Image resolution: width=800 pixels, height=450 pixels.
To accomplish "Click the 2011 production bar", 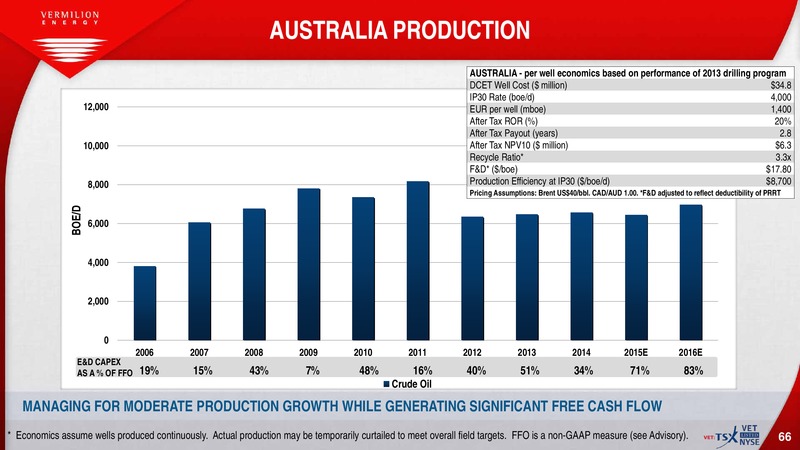I will click(x=418, y=261).
